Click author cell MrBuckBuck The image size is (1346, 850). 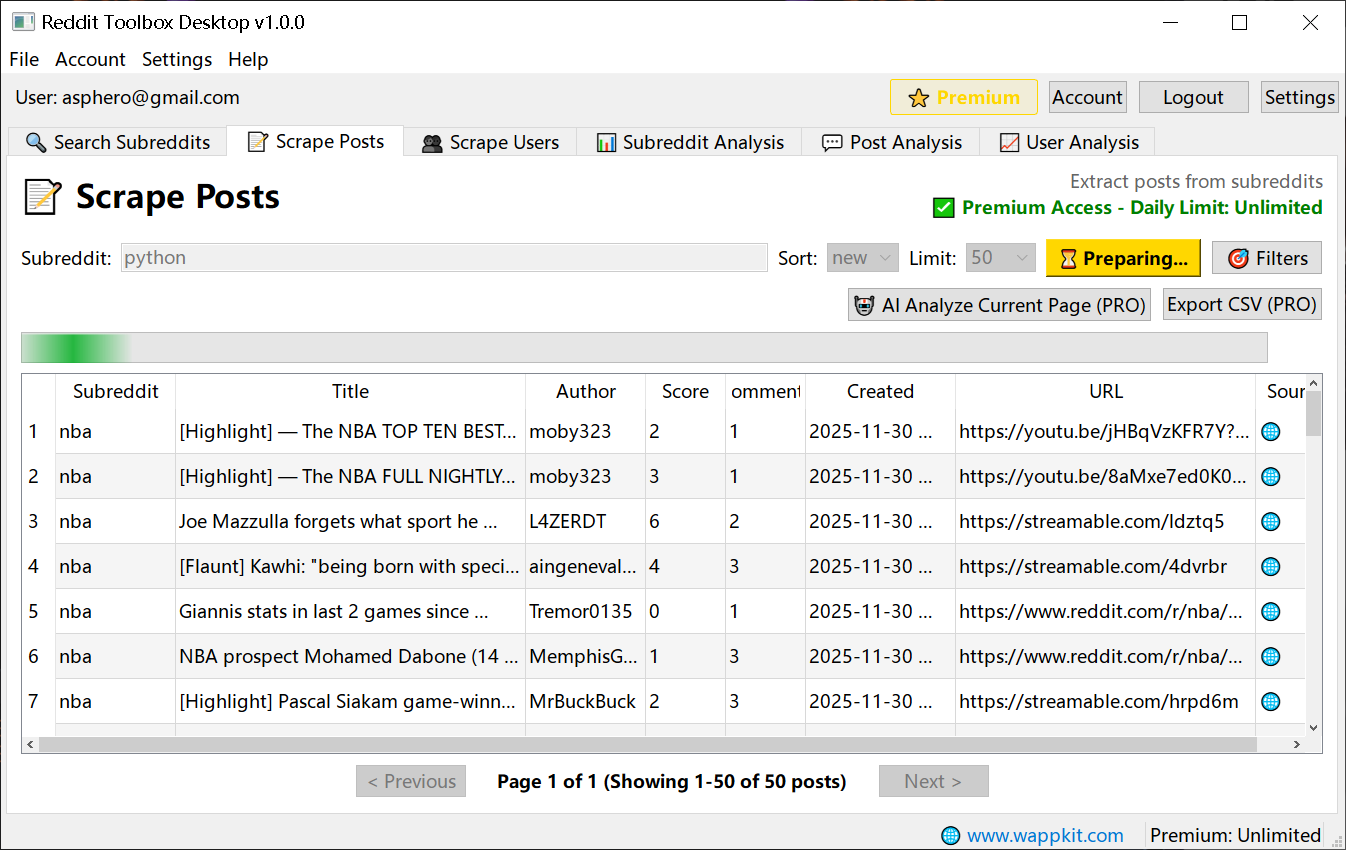(586, 701)
